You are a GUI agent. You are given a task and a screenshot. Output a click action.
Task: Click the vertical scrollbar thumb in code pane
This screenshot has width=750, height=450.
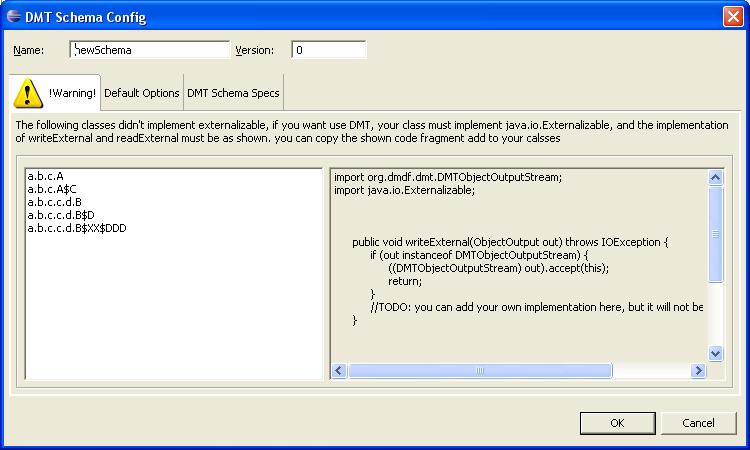click(716, 234)
